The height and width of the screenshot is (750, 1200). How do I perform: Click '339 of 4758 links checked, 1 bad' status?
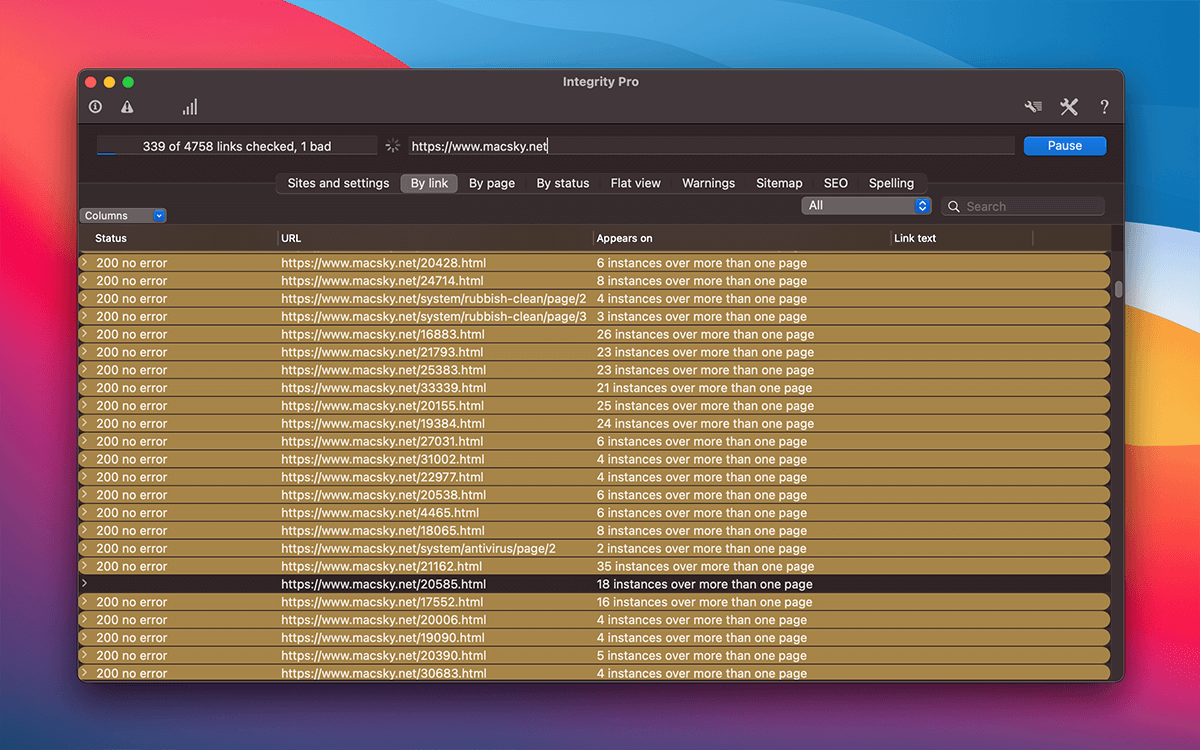237,146
